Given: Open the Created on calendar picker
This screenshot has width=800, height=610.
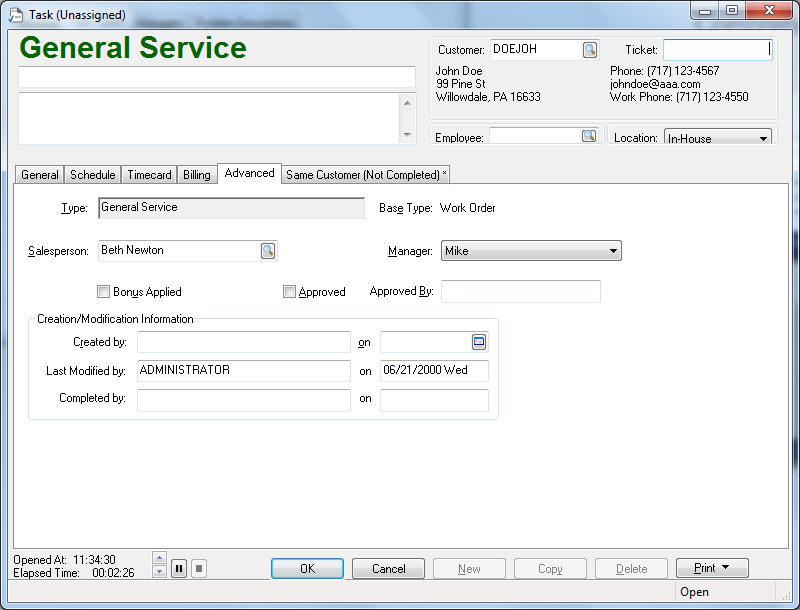Looking at the screenshot, I should click(479, 342).
